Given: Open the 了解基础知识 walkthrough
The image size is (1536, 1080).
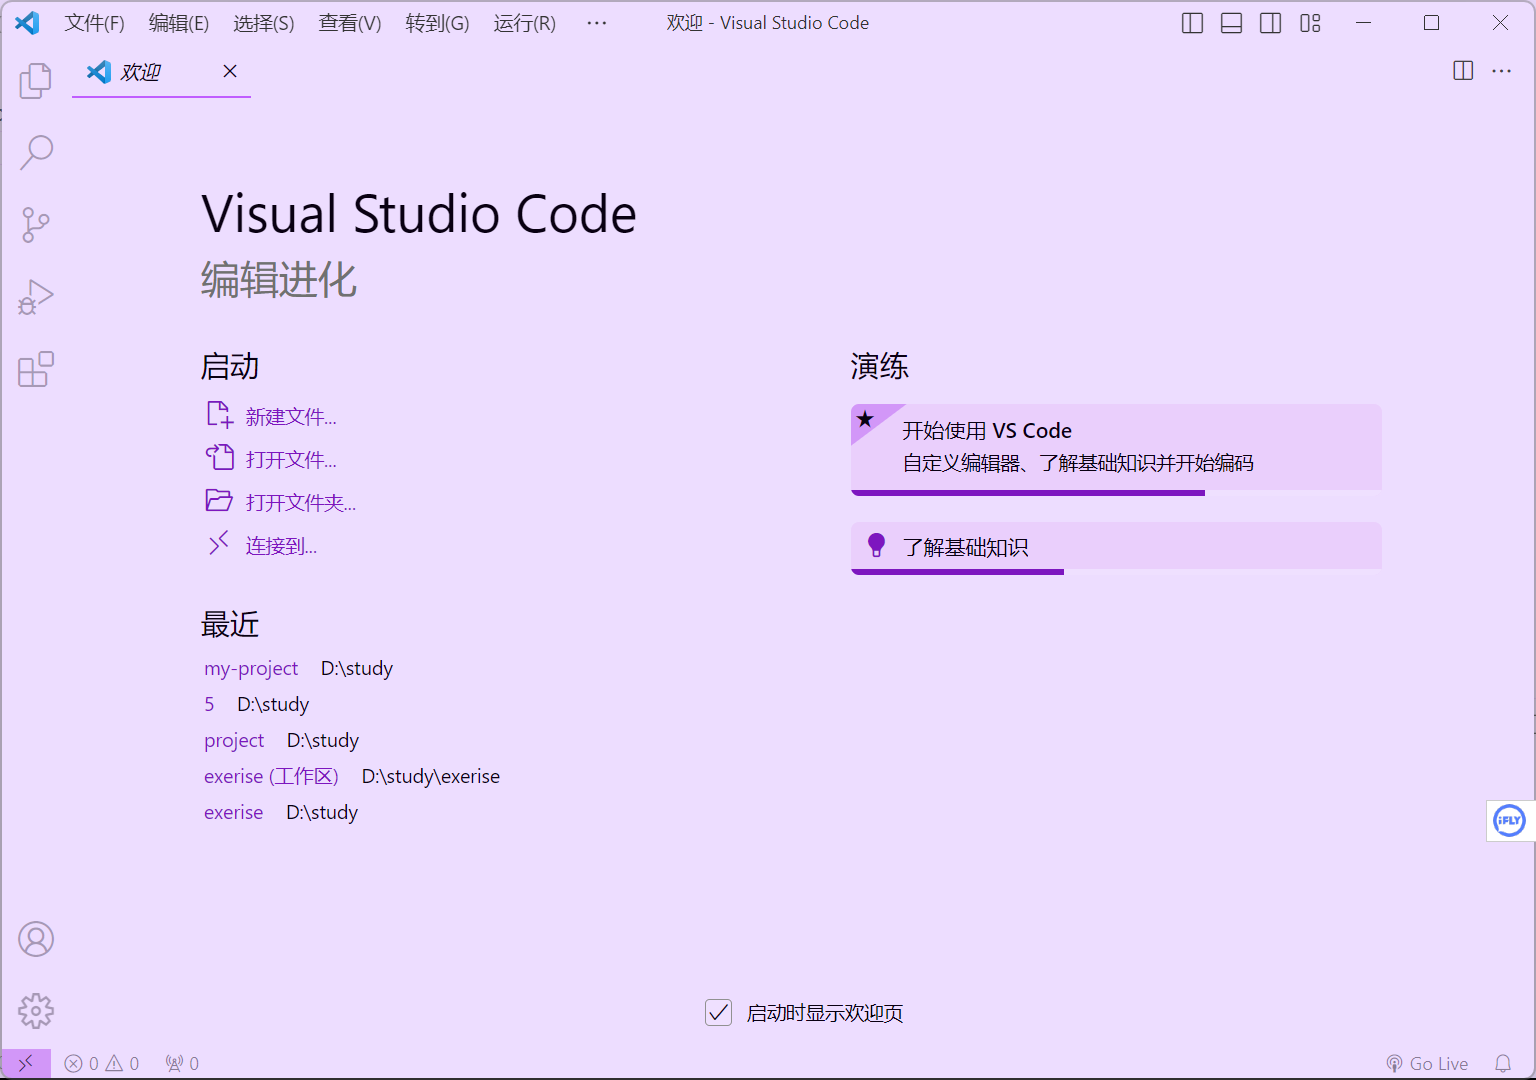Looking at the screenshot, I should click(1116, 548).
